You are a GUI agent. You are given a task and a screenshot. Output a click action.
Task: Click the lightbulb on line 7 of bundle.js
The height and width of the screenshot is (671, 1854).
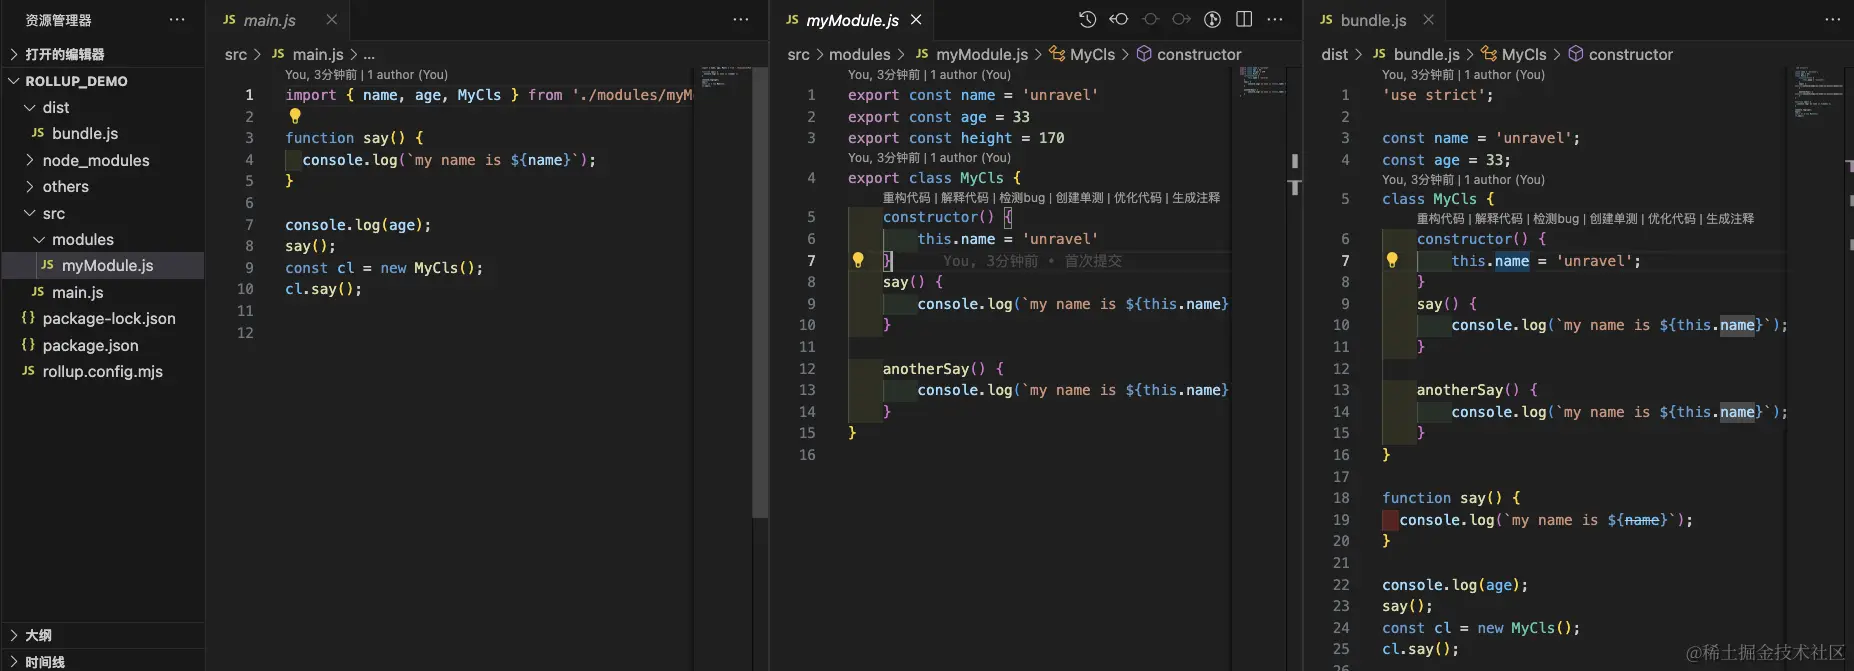pyautogui.click(x=1391, y=260)
